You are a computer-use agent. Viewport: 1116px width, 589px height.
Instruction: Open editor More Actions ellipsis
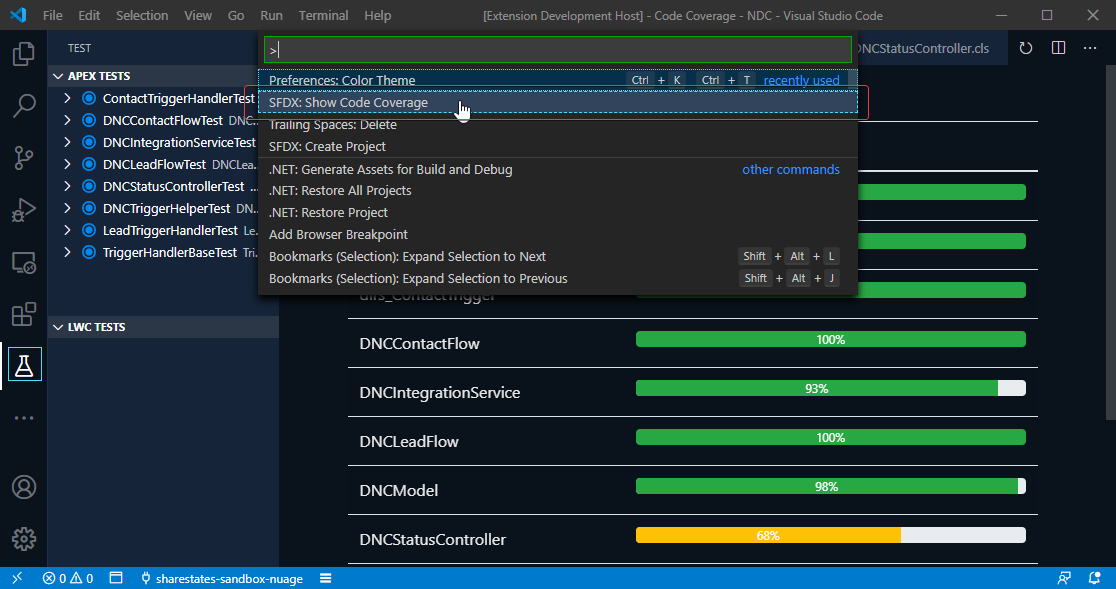[x=1090, y=48]
